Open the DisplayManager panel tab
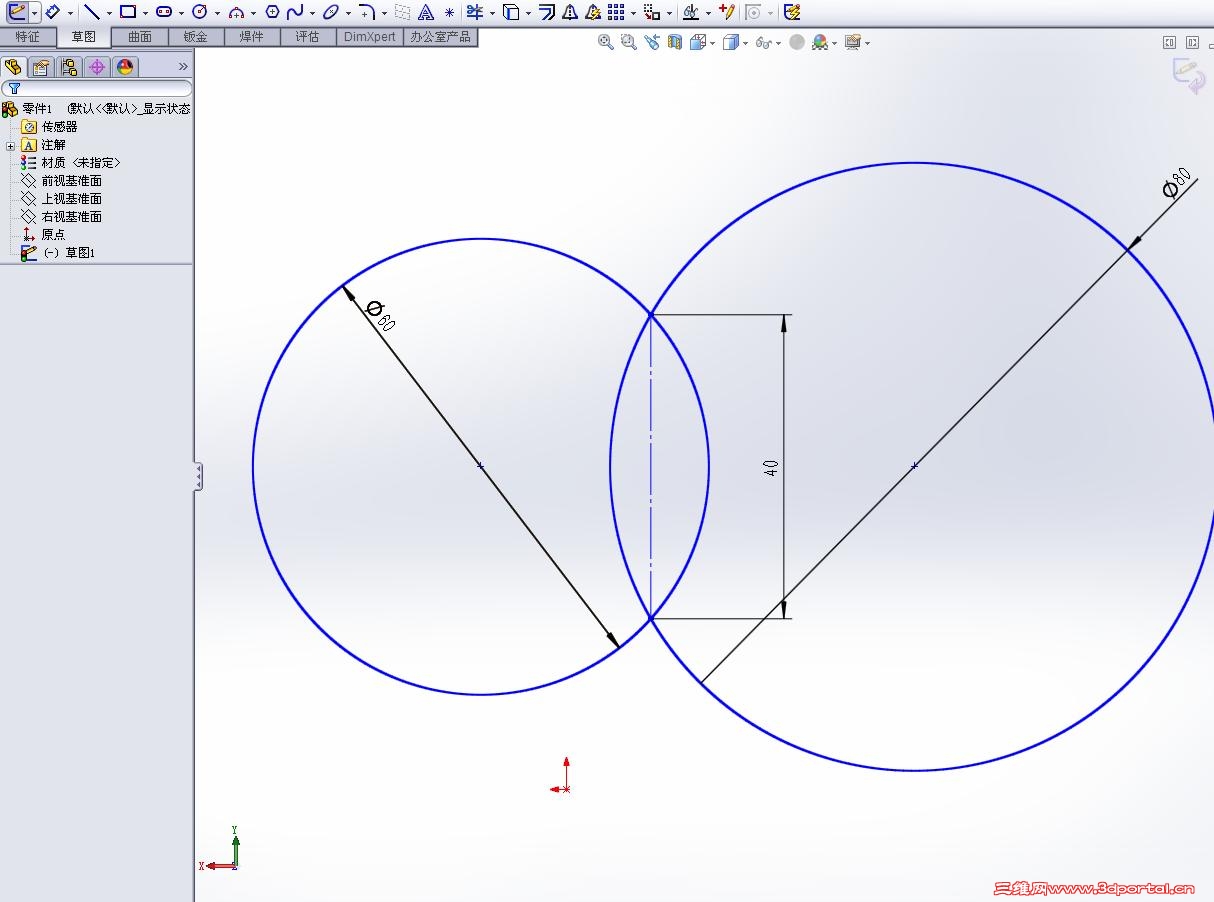 point(125,67)
